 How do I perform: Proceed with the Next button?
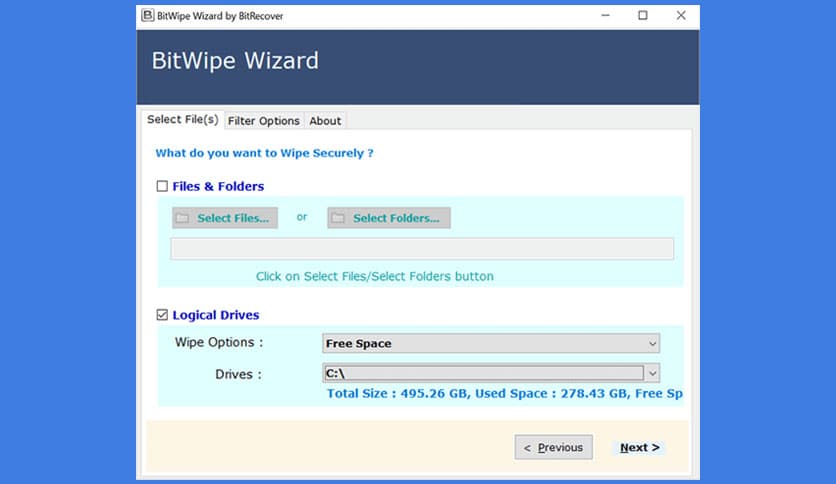[639, 447]
